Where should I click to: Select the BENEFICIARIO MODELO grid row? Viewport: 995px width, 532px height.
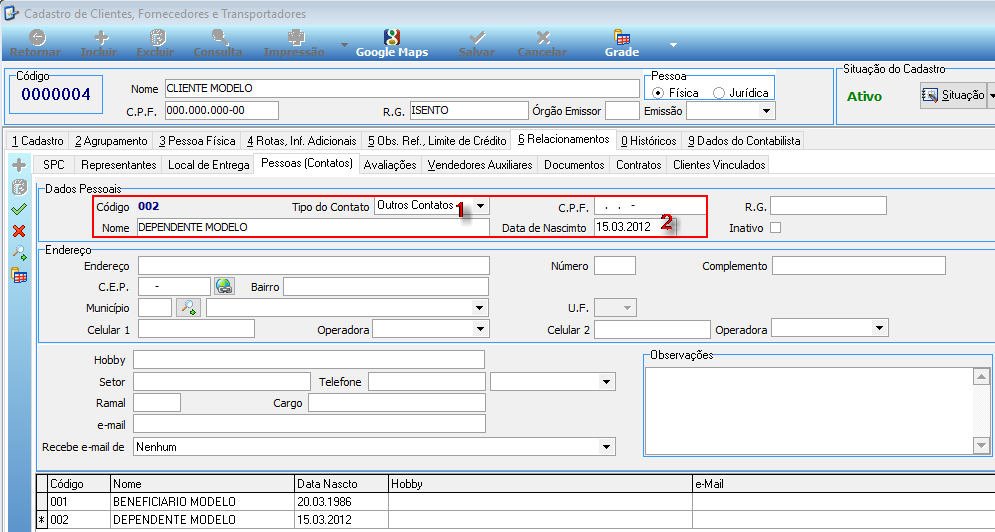(x=515, y=502)
